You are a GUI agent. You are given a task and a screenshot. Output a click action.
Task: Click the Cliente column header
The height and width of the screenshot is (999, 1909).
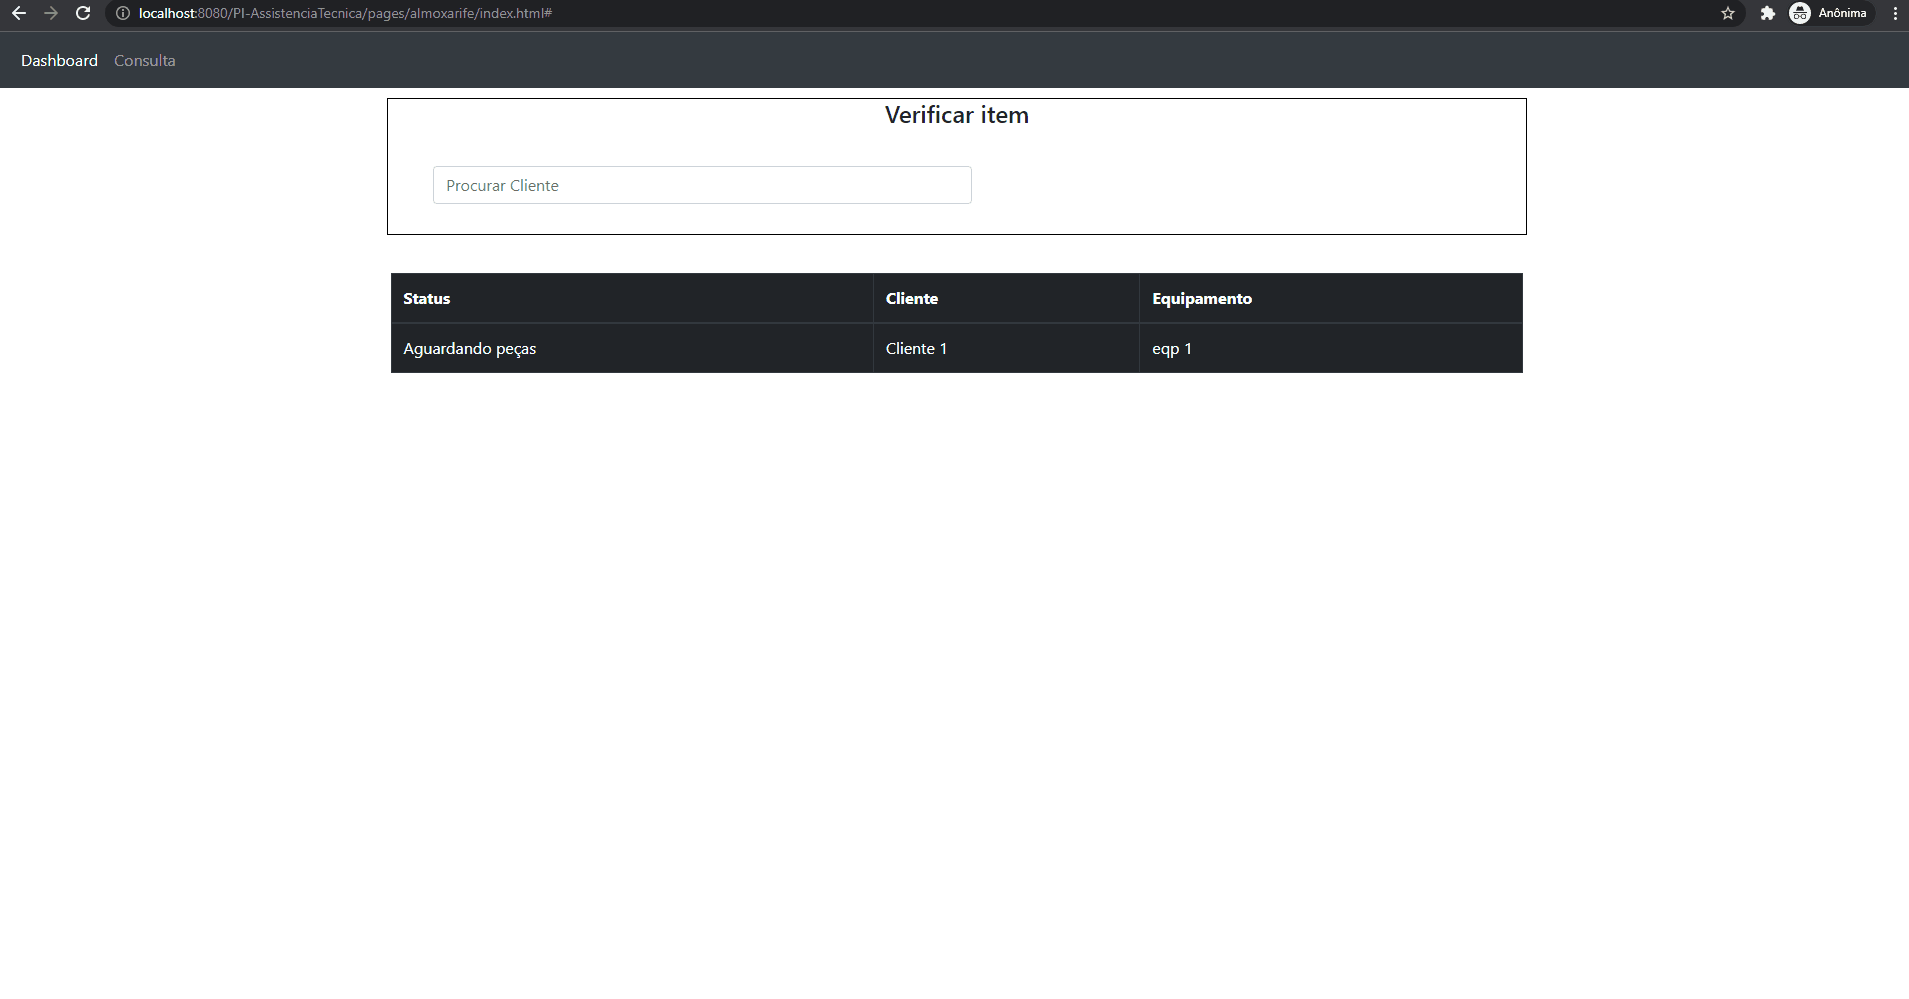point(1006,298)
